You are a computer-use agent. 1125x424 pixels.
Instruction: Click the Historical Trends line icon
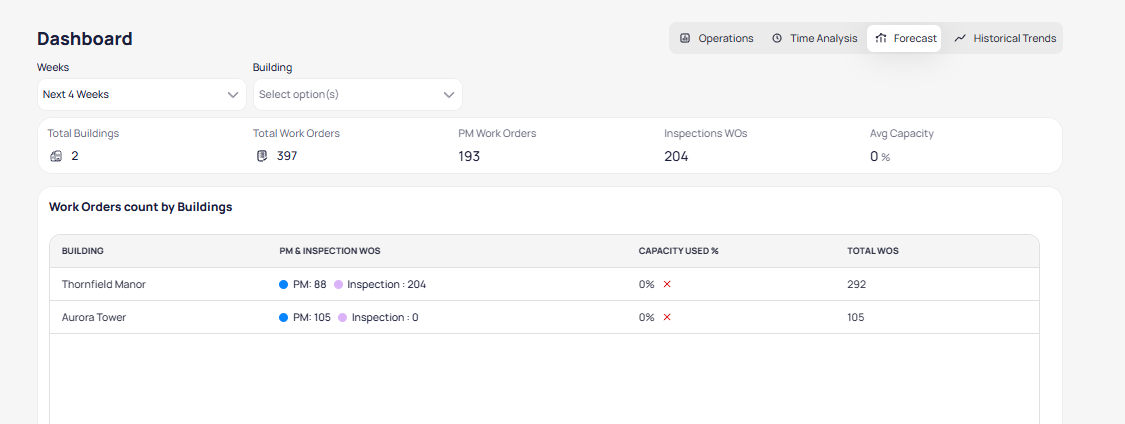click(960, 39)
